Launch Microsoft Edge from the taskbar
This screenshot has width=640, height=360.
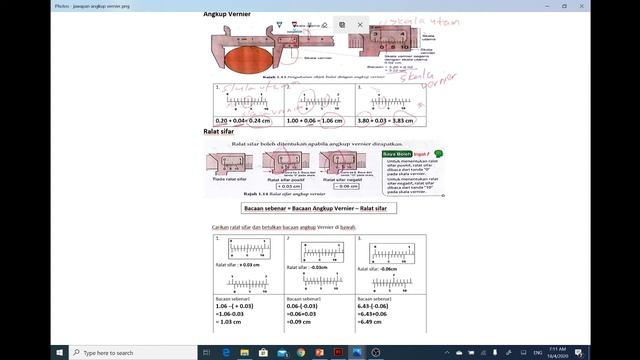226,353
